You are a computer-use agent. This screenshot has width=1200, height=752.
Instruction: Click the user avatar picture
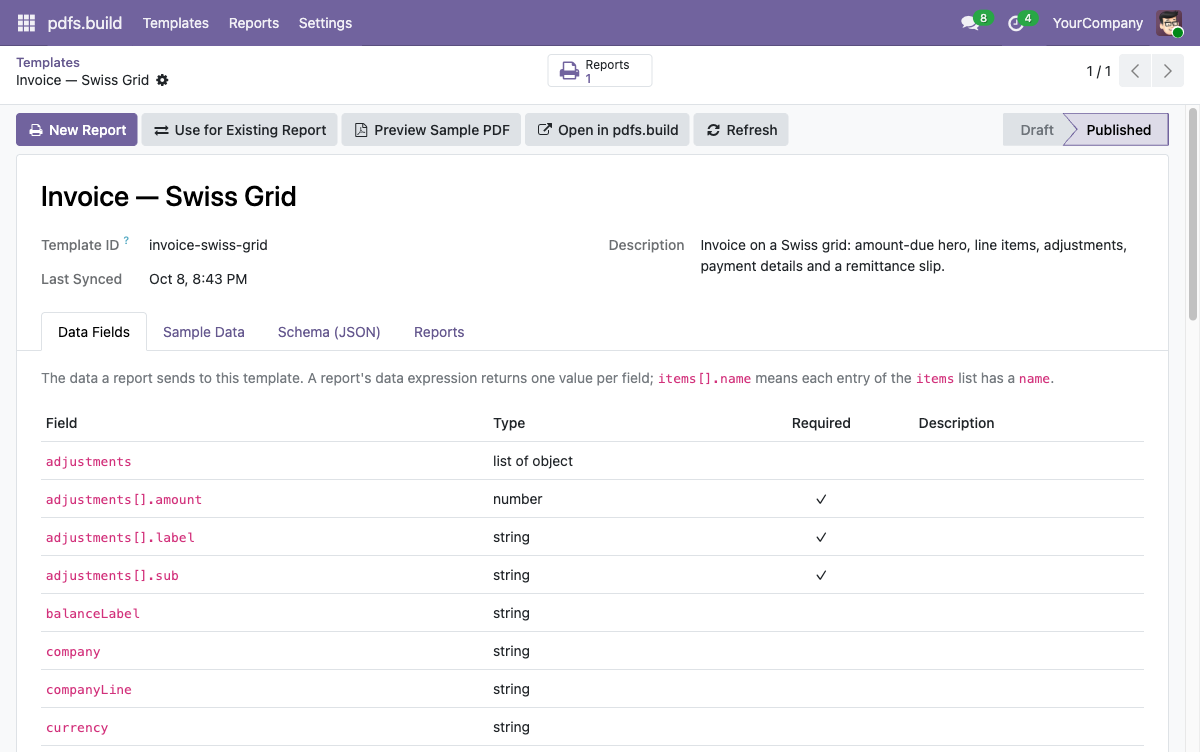click(x=1169, y=23)
